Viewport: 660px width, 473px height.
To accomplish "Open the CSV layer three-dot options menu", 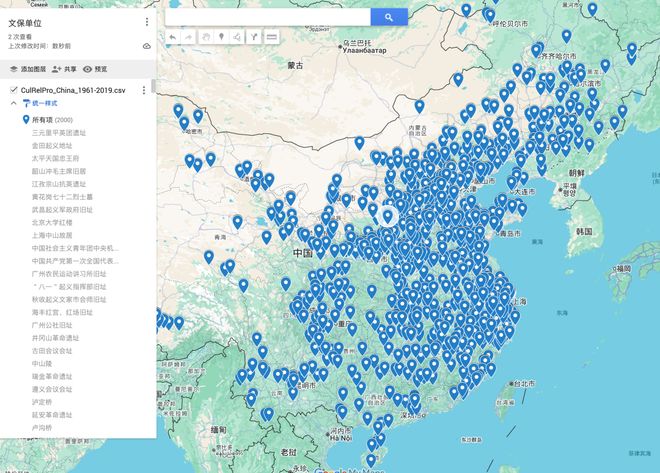I will tap(144, 90).
